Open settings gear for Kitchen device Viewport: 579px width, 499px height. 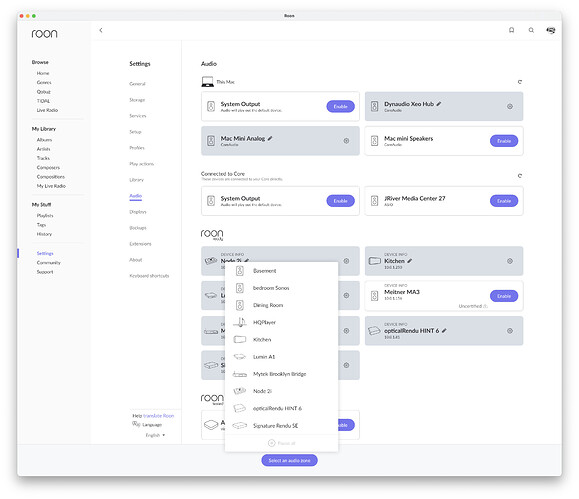tap(510, 261)
